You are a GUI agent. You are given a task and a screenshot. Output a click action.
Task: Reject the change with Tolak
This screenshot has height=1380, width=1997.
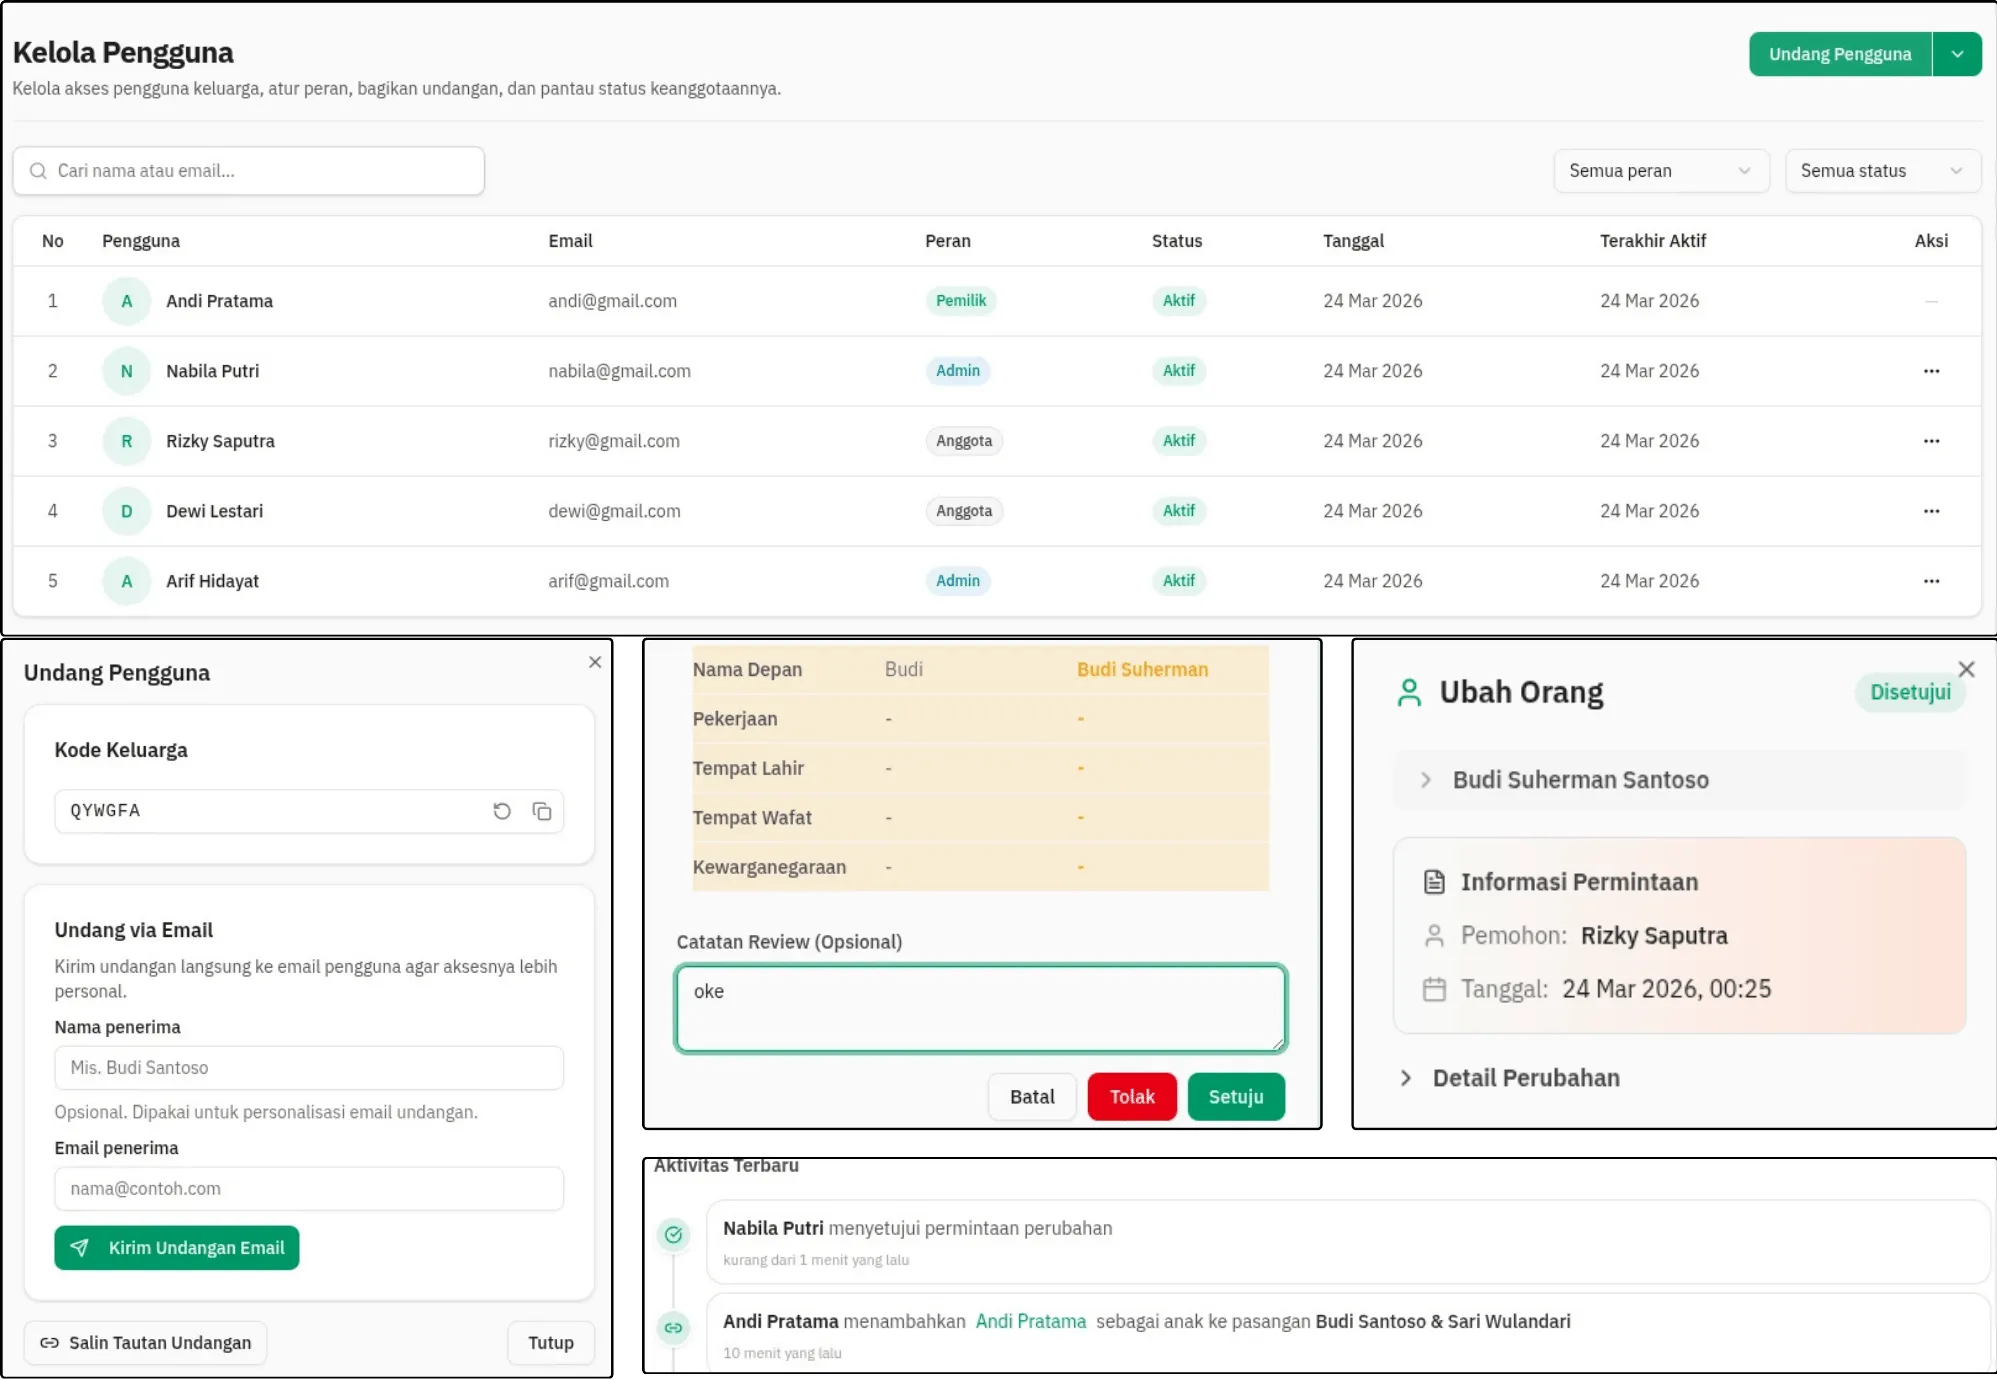coord(1131,1096)
